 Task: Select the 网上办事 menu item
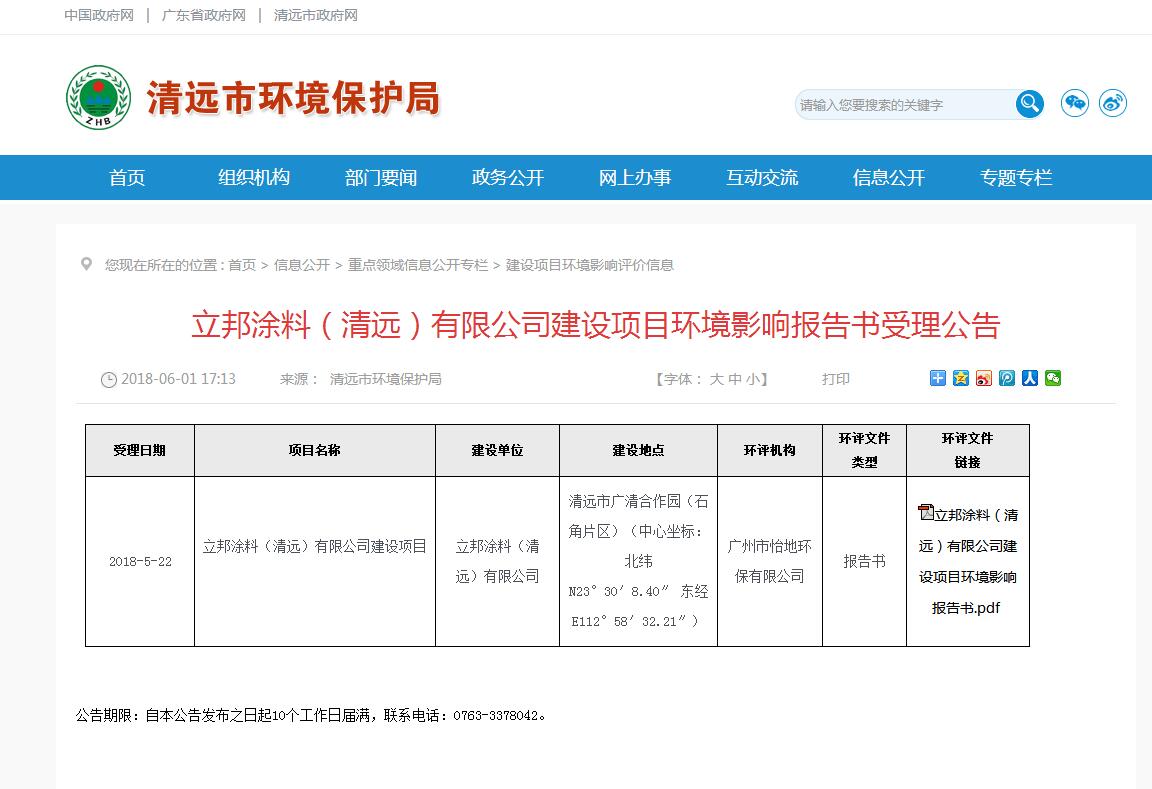tap(635, 178)
